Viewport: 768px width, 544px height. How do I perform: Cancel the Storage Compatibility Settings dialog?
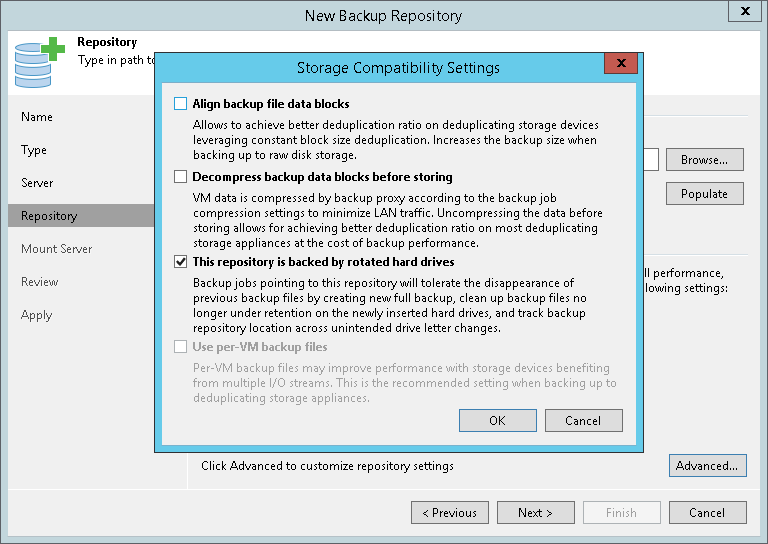583,421
